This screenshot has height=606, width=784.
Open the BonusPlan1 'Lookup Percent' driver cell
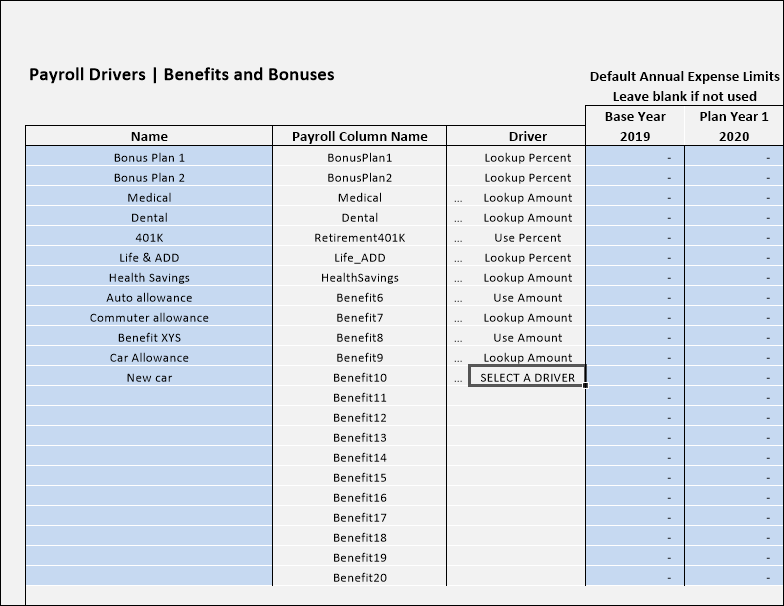[x=527, y=158]
